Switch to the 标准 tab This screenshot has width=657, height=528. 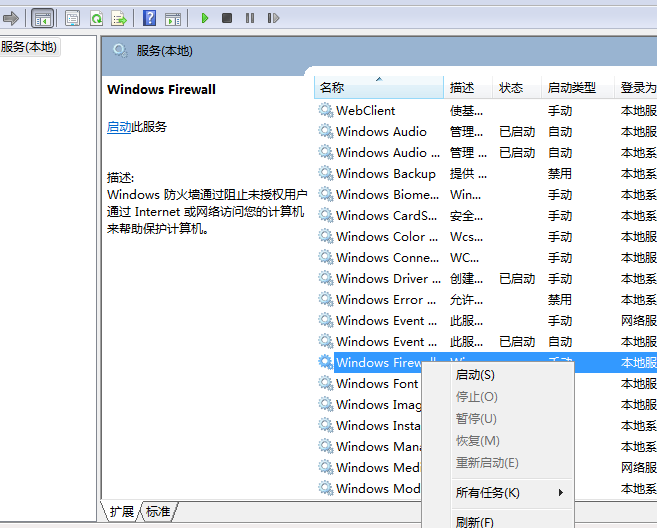(158, 512)
